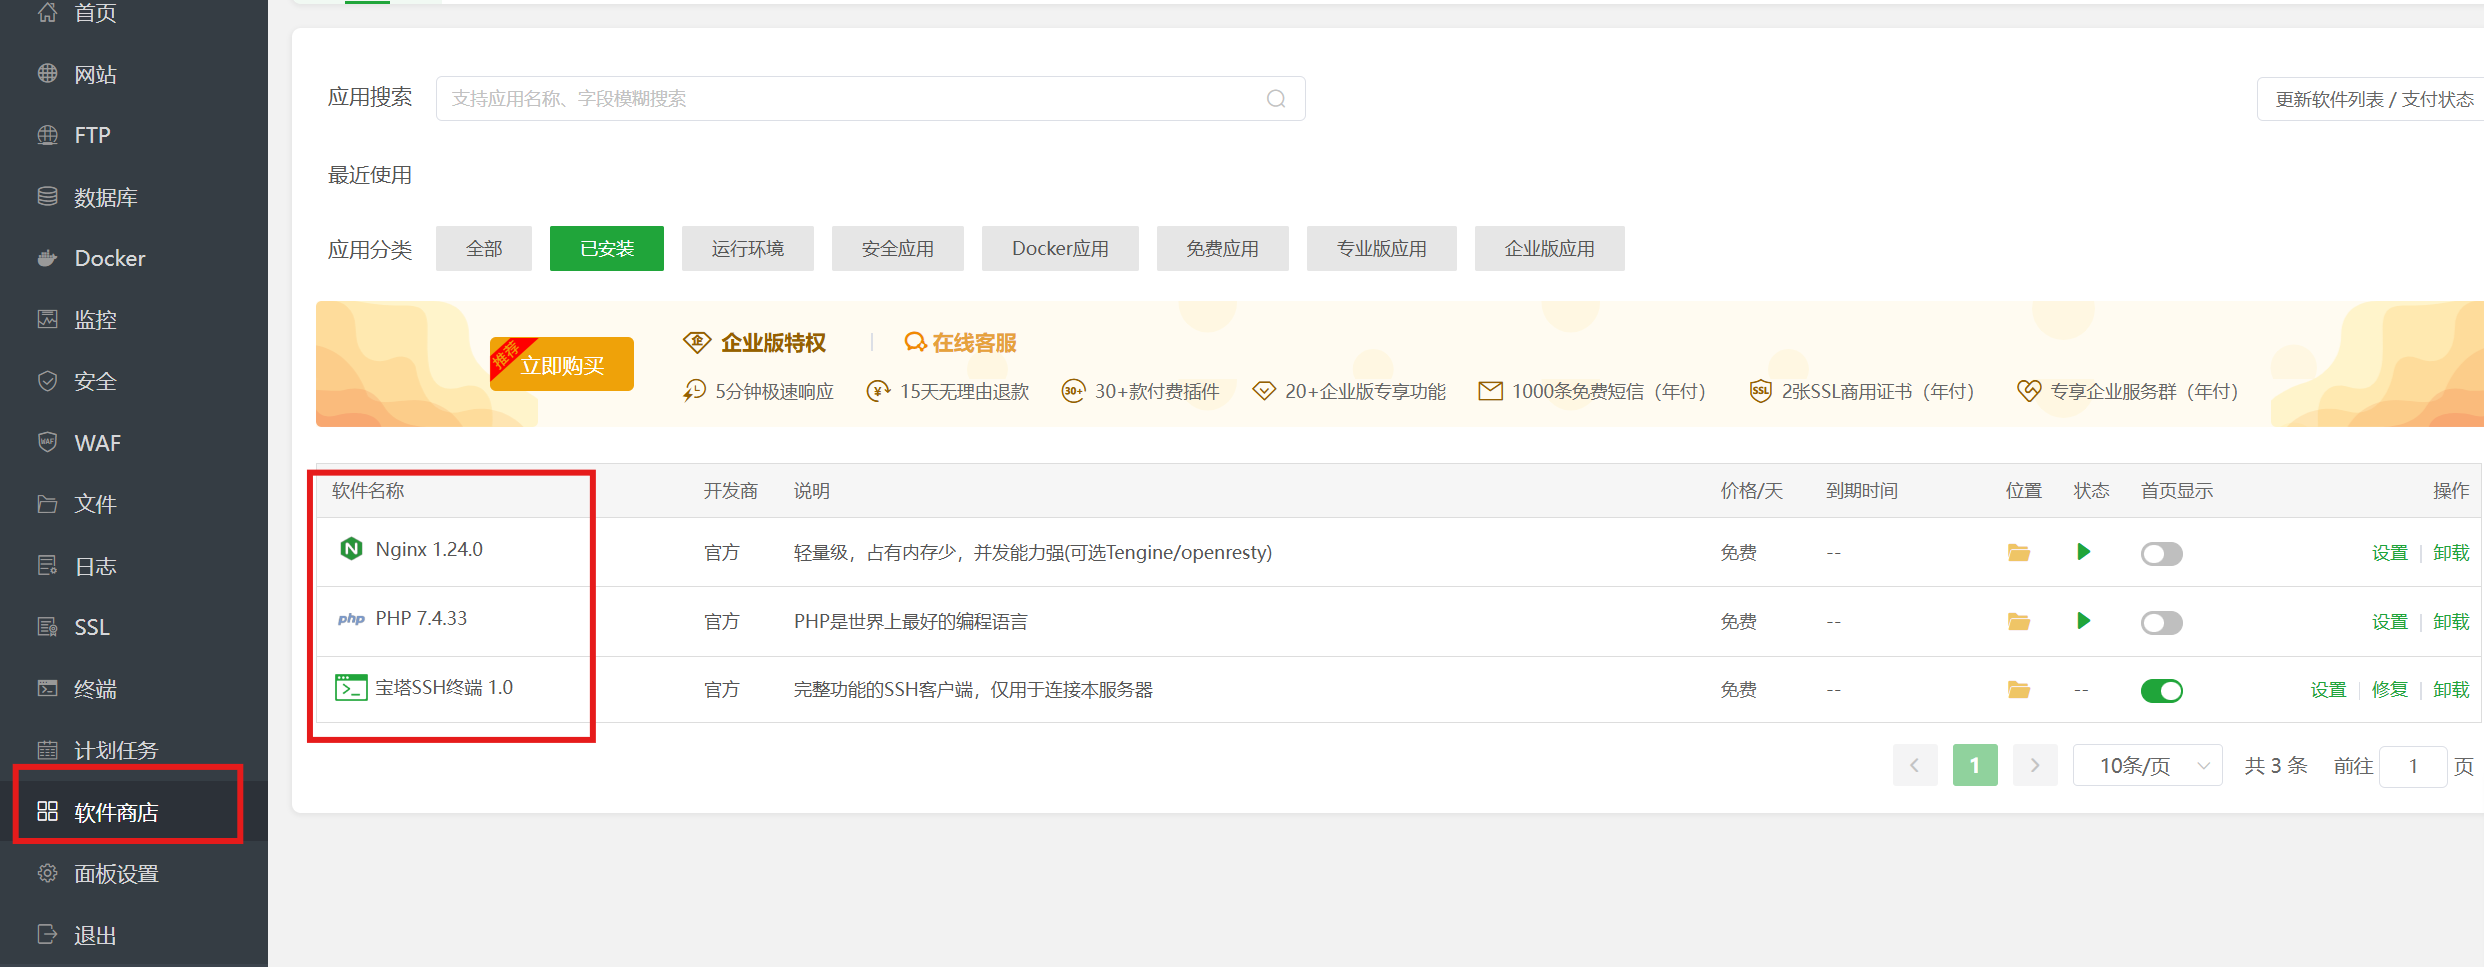This screenshot has width=2484, height=967.
Task: Click the 宝塔SSH终端 1.0 software name
Action: pos(444,687)
